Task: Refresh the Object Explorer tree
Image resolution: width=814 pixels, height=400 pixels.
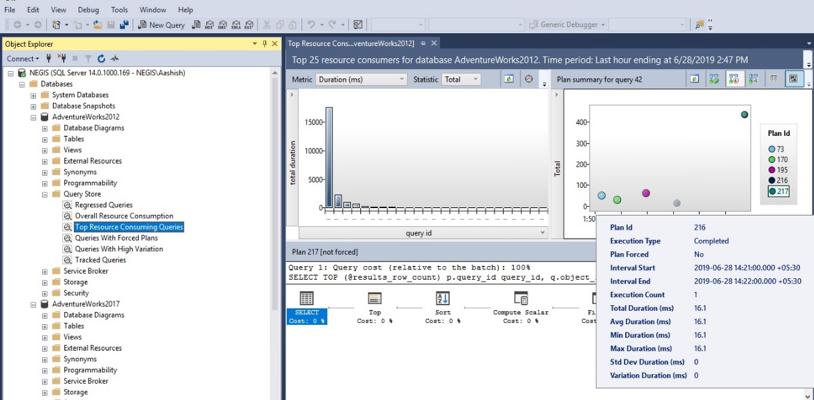Action: point(101,59)
